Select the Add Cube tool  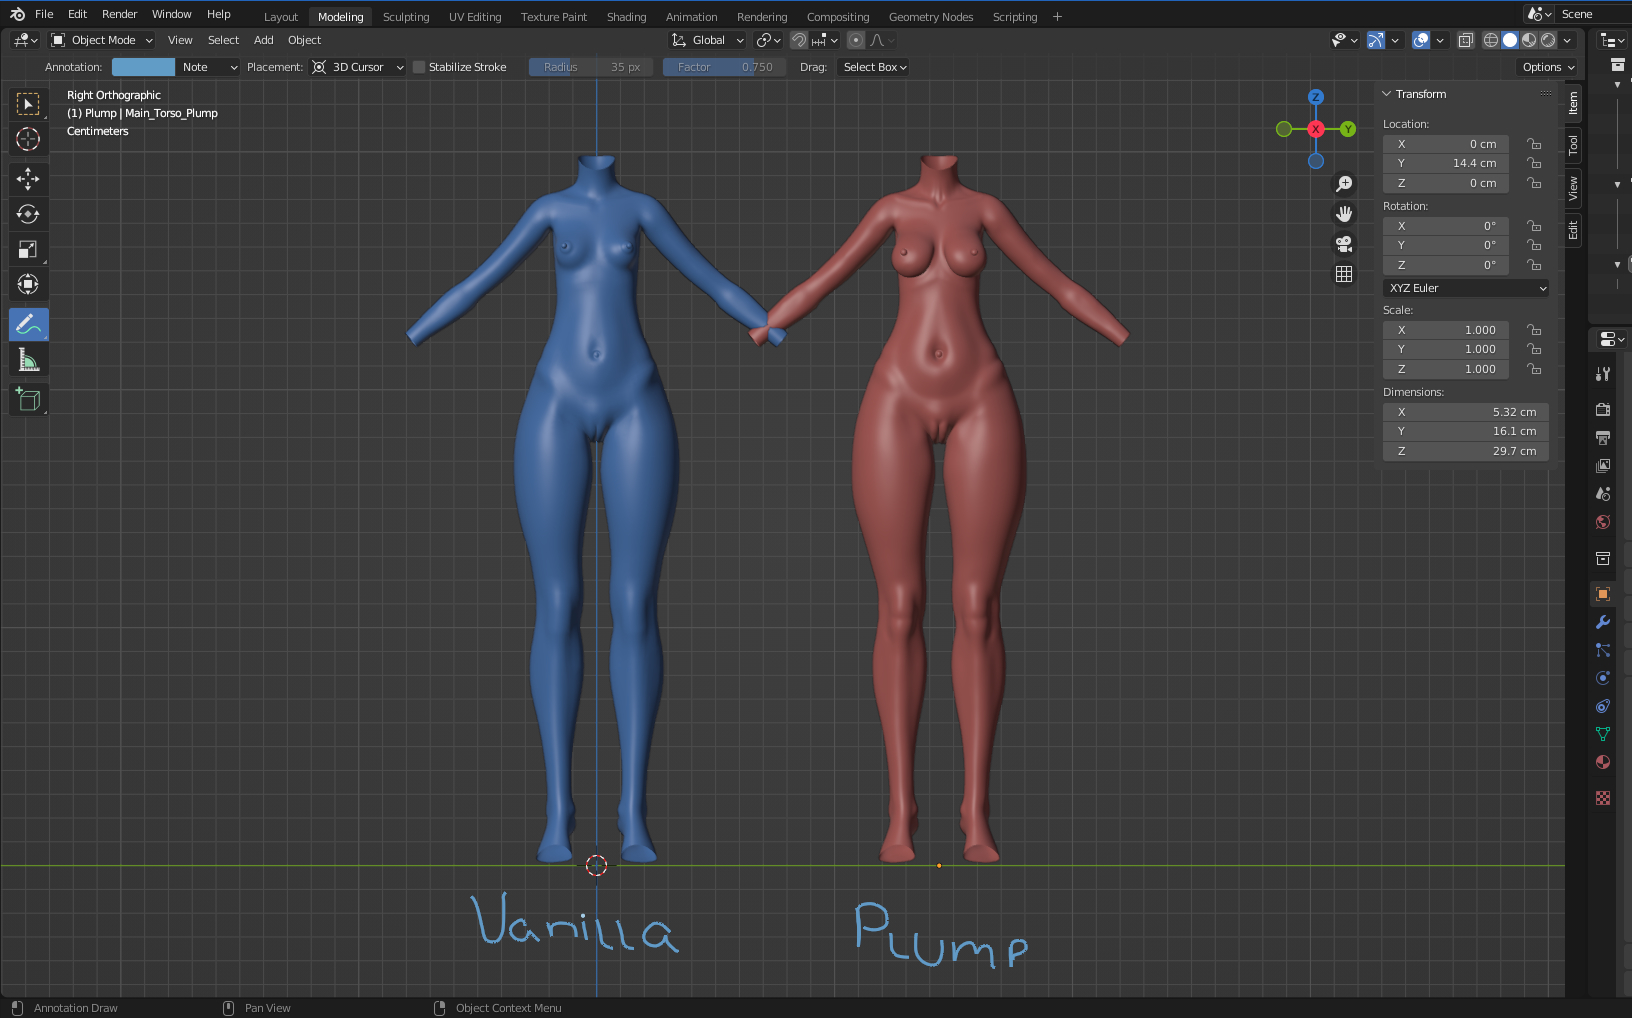coord(28,400)
